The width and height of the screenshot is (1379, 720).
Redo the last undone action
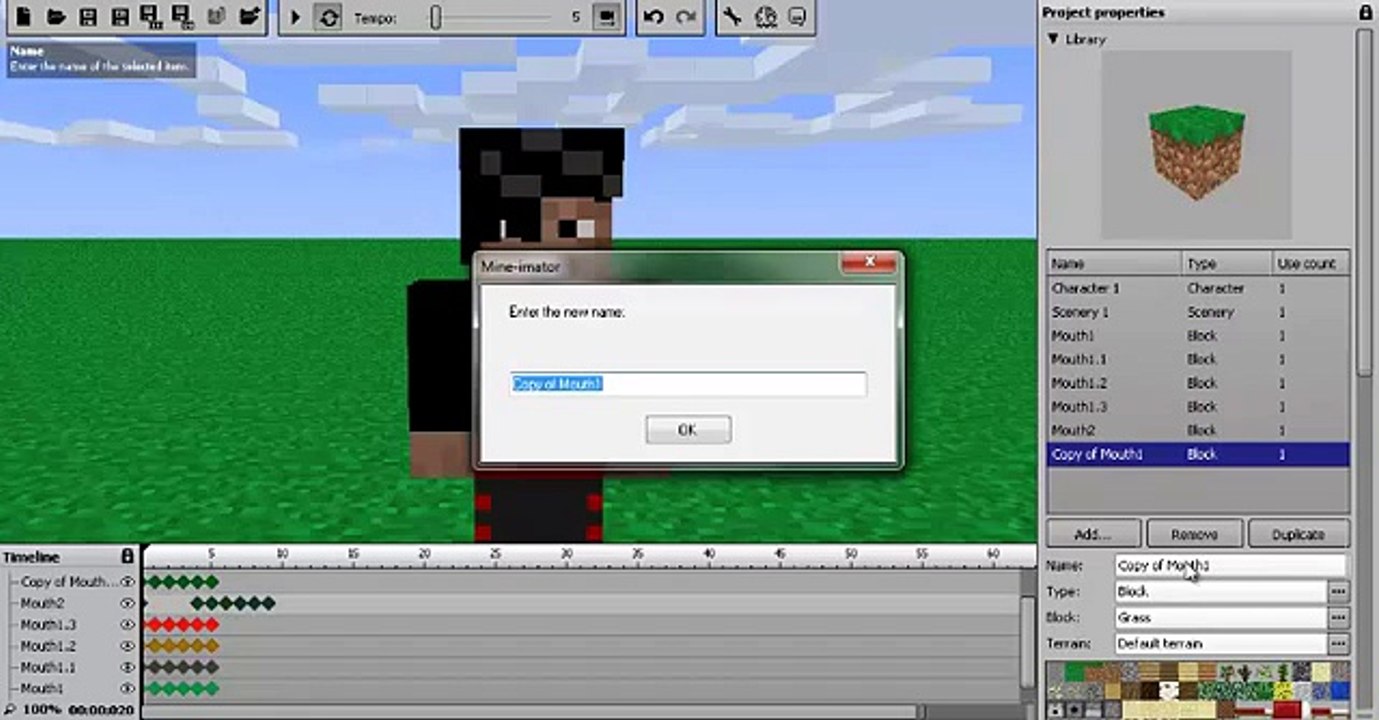[686, 17]
